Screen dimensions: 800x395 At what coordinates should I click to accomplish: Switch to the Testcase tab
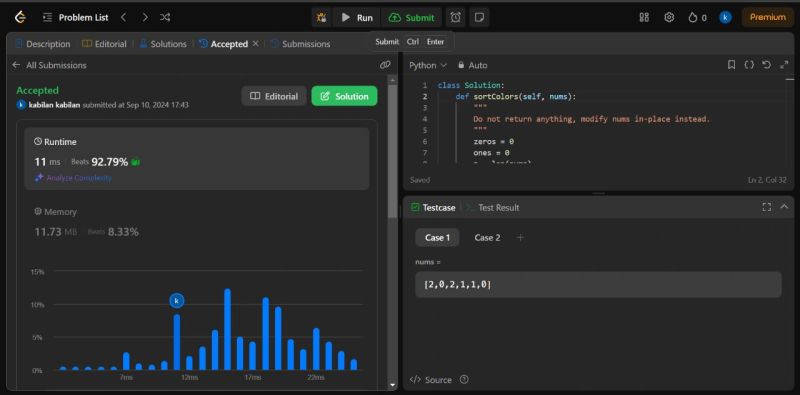[433, 208]
